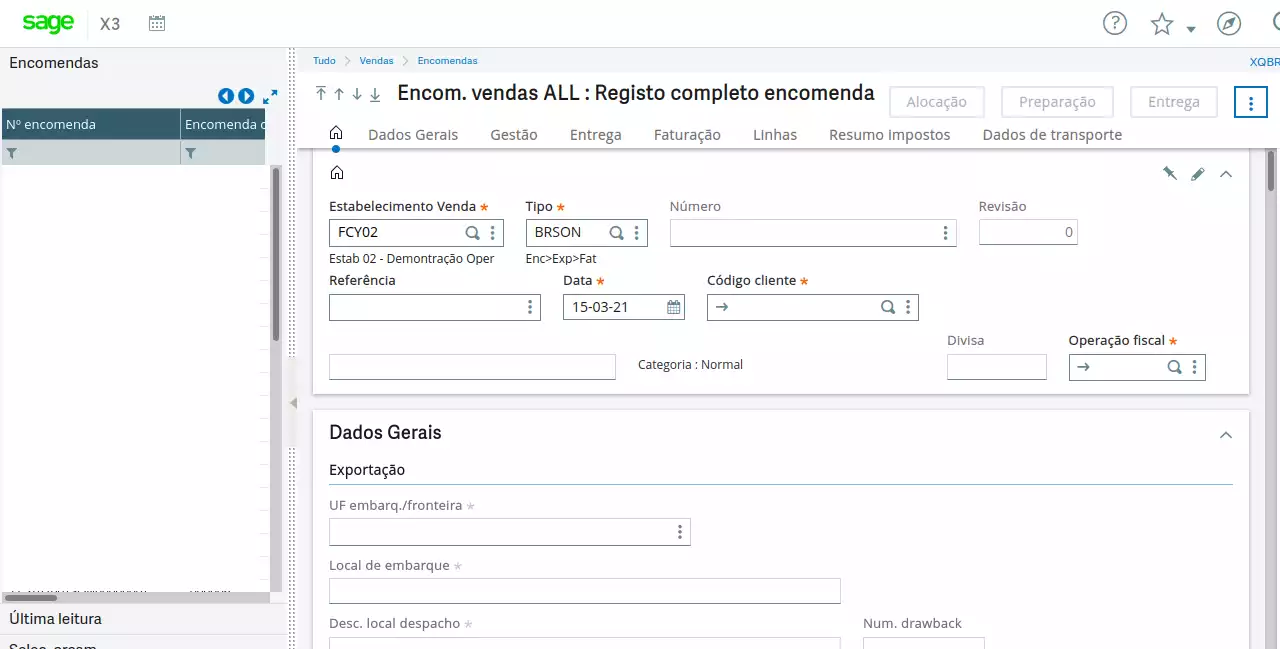This screenshot has height=649, width=1280.
Task: Go to next page in Encomendas list
Action: point(246,97)
